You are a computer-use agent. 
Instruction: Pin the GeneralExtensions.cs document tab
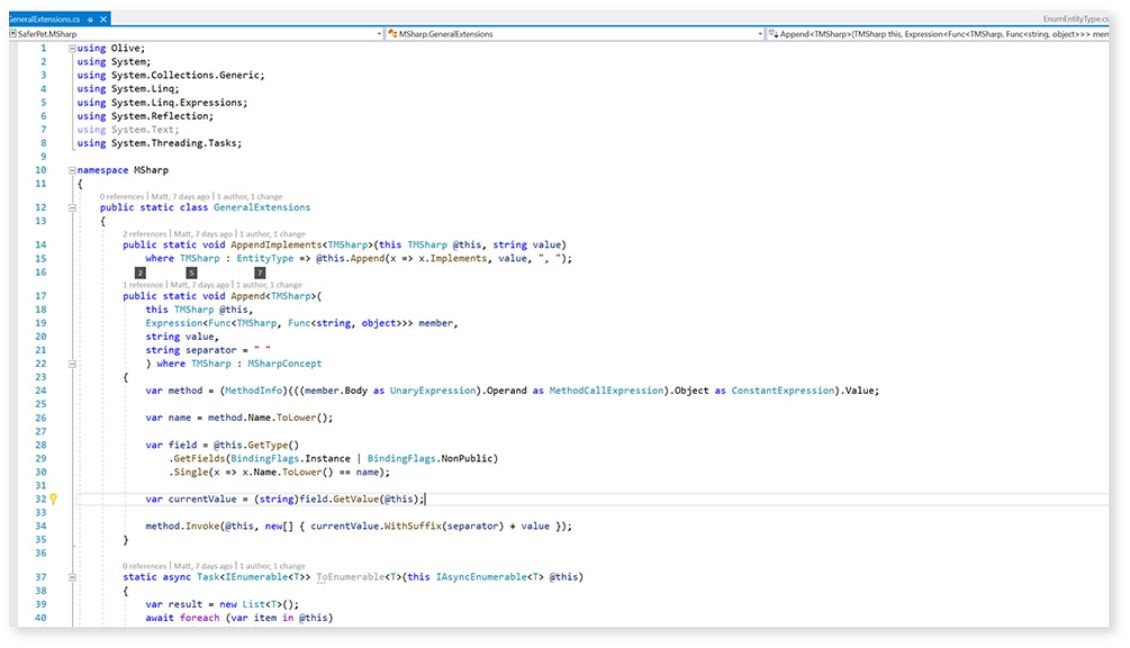[x=89, y=18]
